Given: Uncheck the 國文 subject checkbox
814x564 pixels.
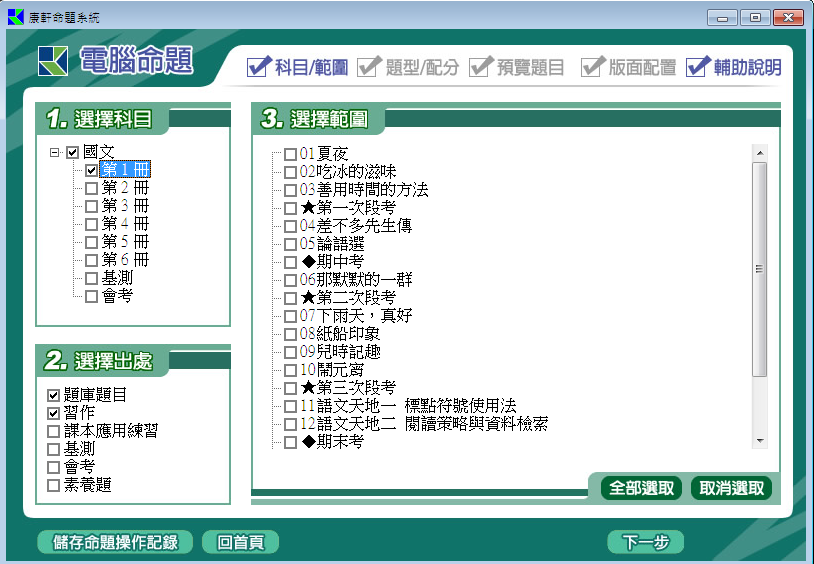Looking at the screenshot, I should (x=73, y=153).
